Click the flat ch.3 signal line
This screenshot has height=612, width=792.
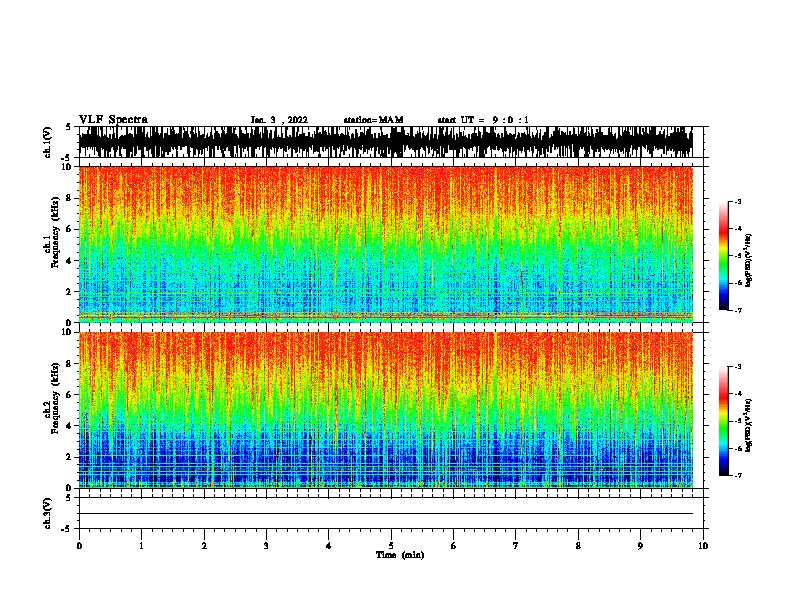coord(386,514)
